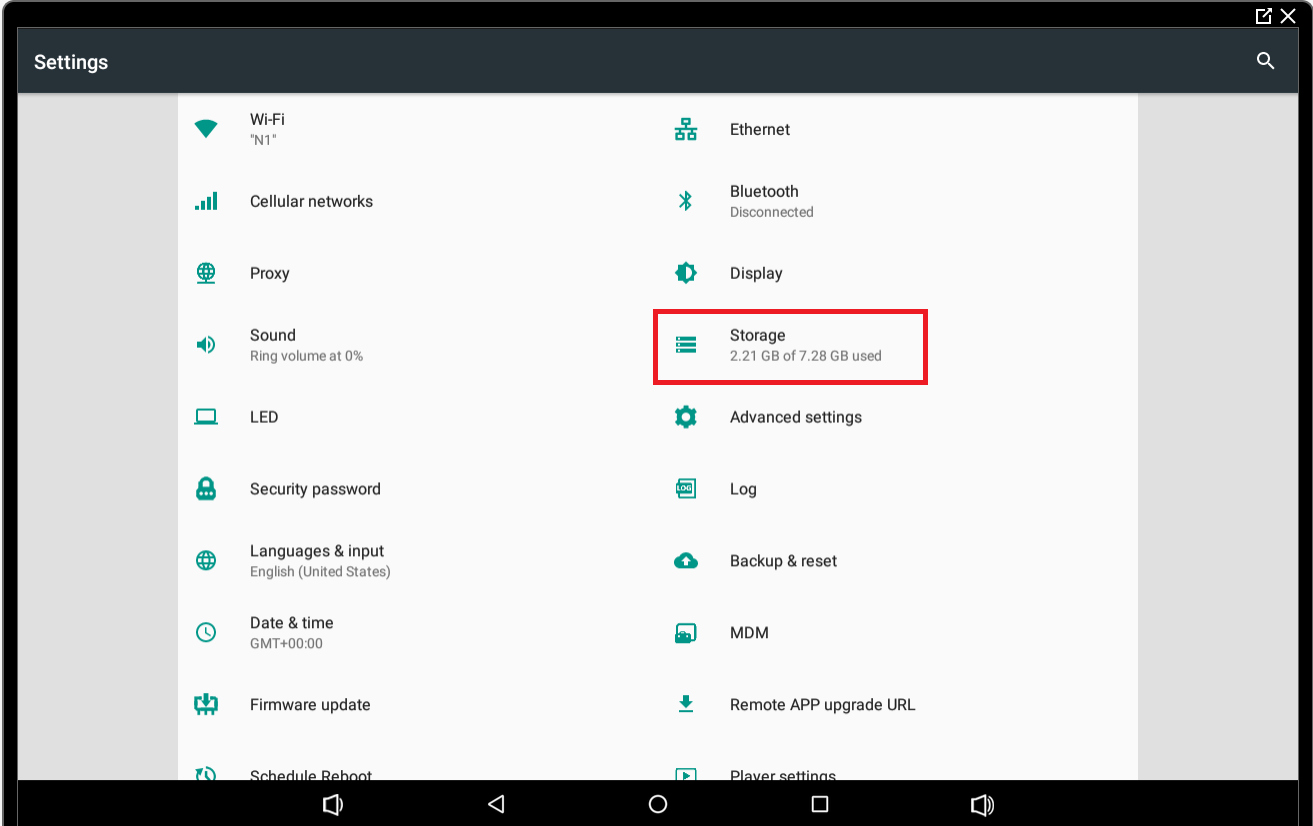Tap the Proxy globe icon
This screenshot has height=826, width=1313.
point(206,273)
